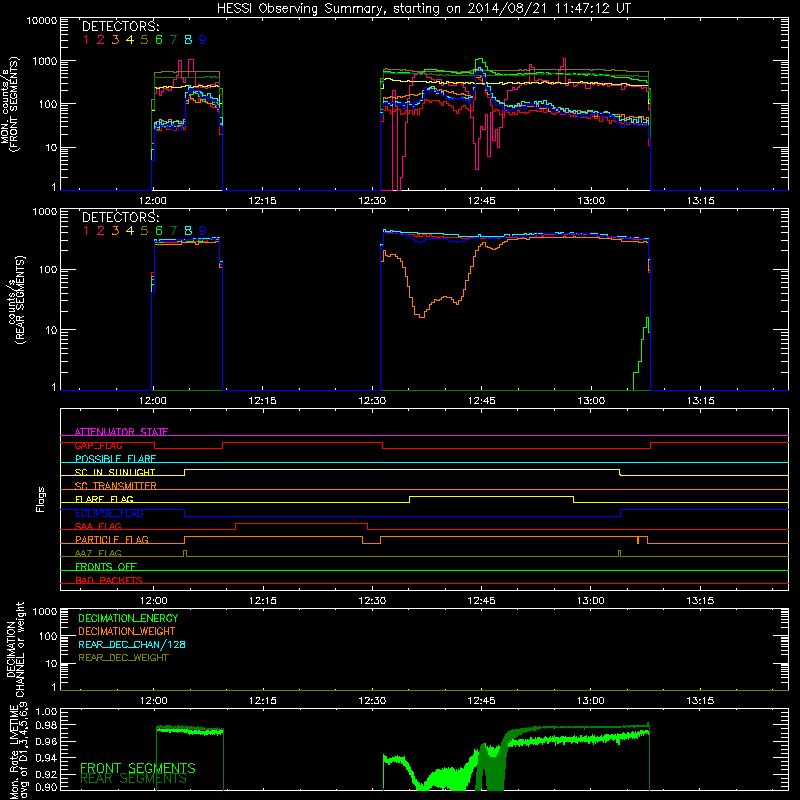
Task: Select detector 5 in rear segments legend
Action: 144,231
